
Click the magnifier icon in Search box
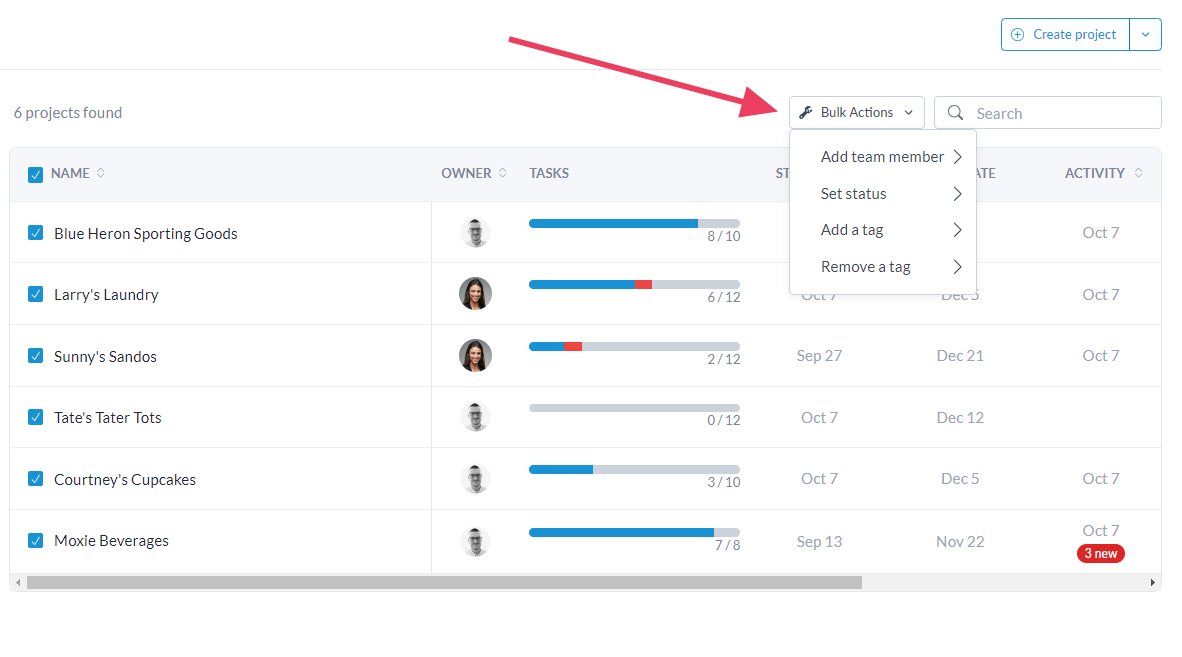pos(955,113)
